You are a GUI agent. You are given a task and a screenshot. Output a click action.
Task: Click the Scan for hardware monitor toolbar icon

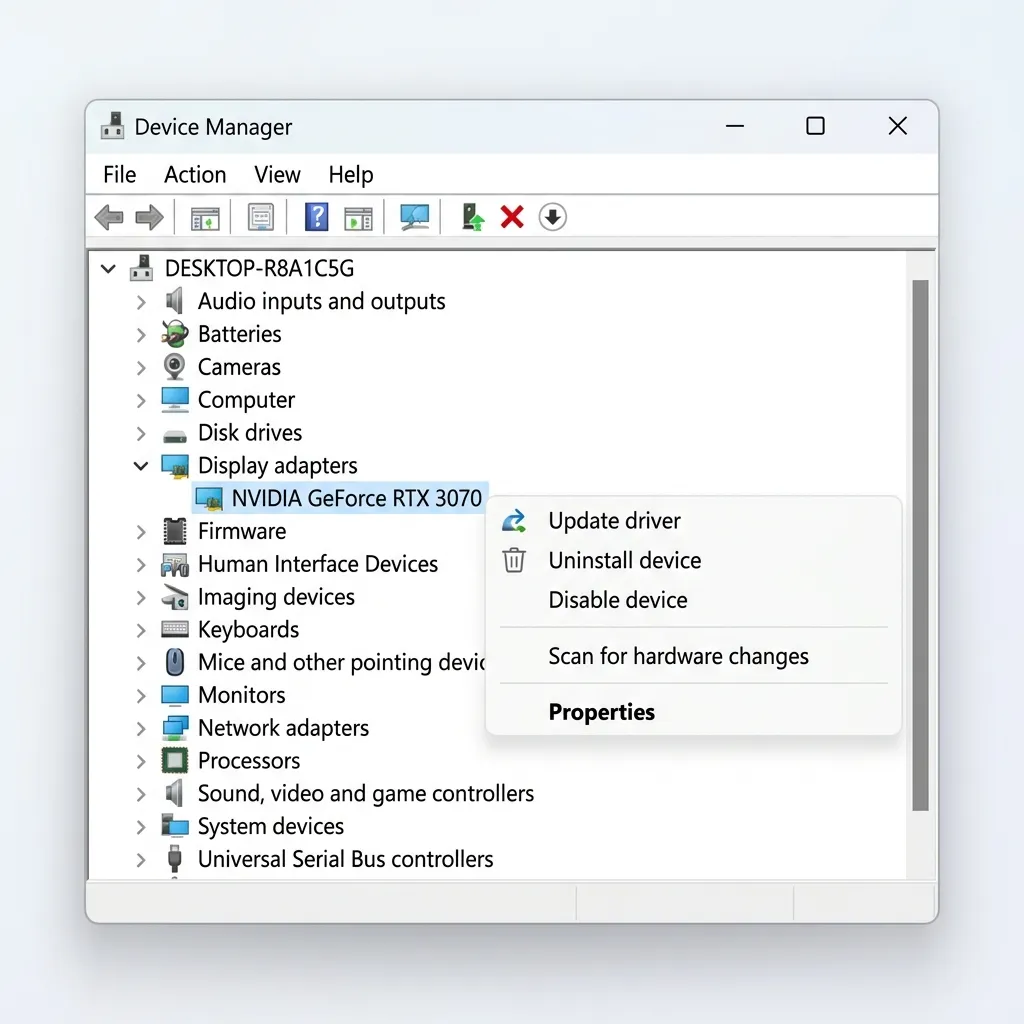coord(415,217)
